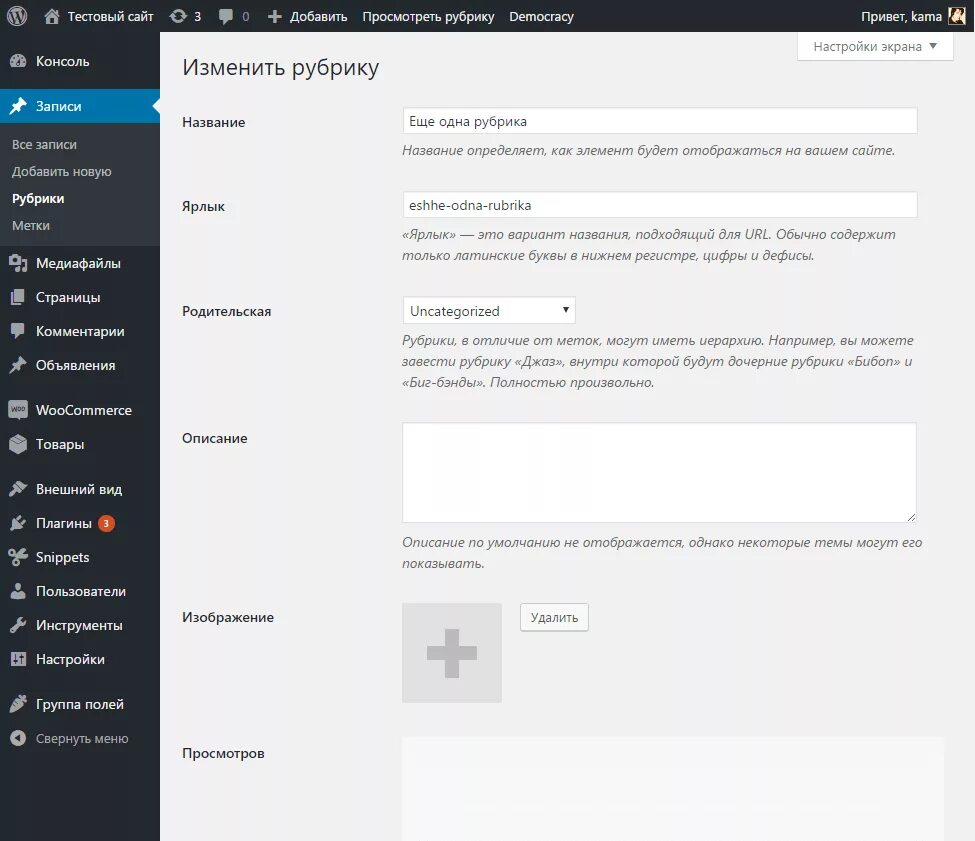The height and width of the screenshot is (841, 975).
Task: Focus the Название text field
Action: pyautogui.click(x=660, y=121)
